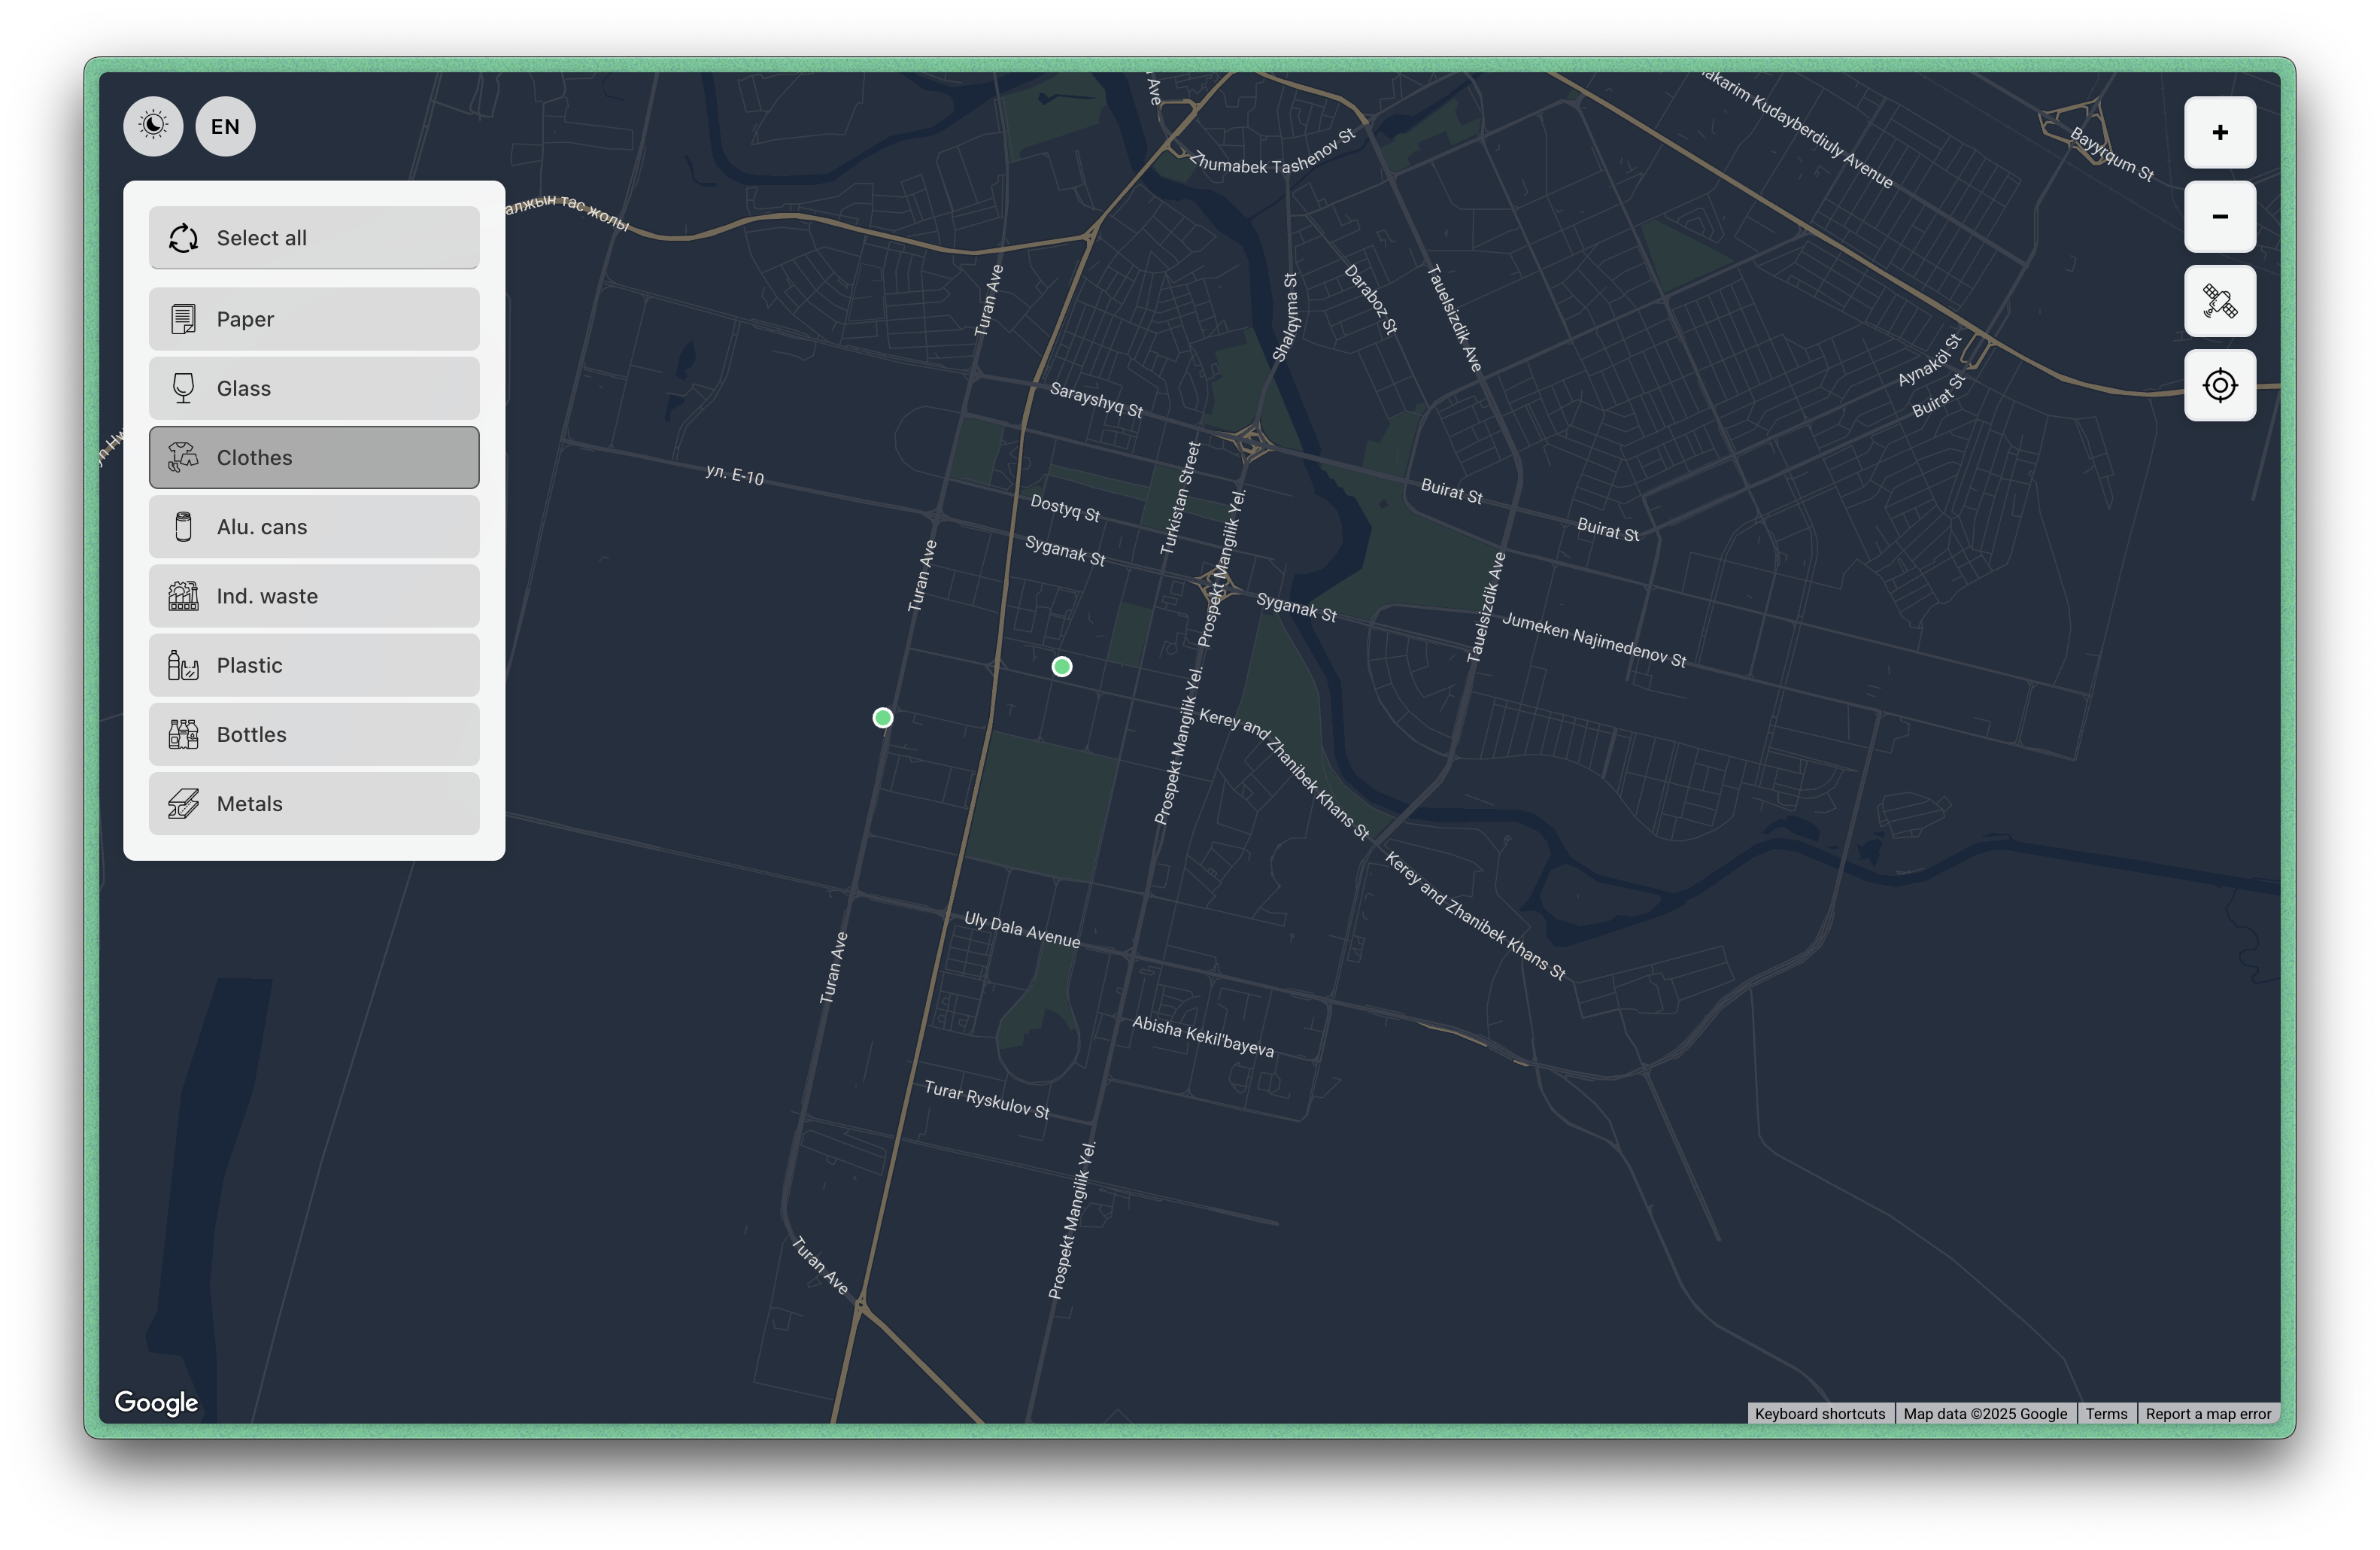Viewport: 2380px width, 1550px height.
Task: Toggle the Metals category
Action: pyautogui.click(x=314, y=804)
